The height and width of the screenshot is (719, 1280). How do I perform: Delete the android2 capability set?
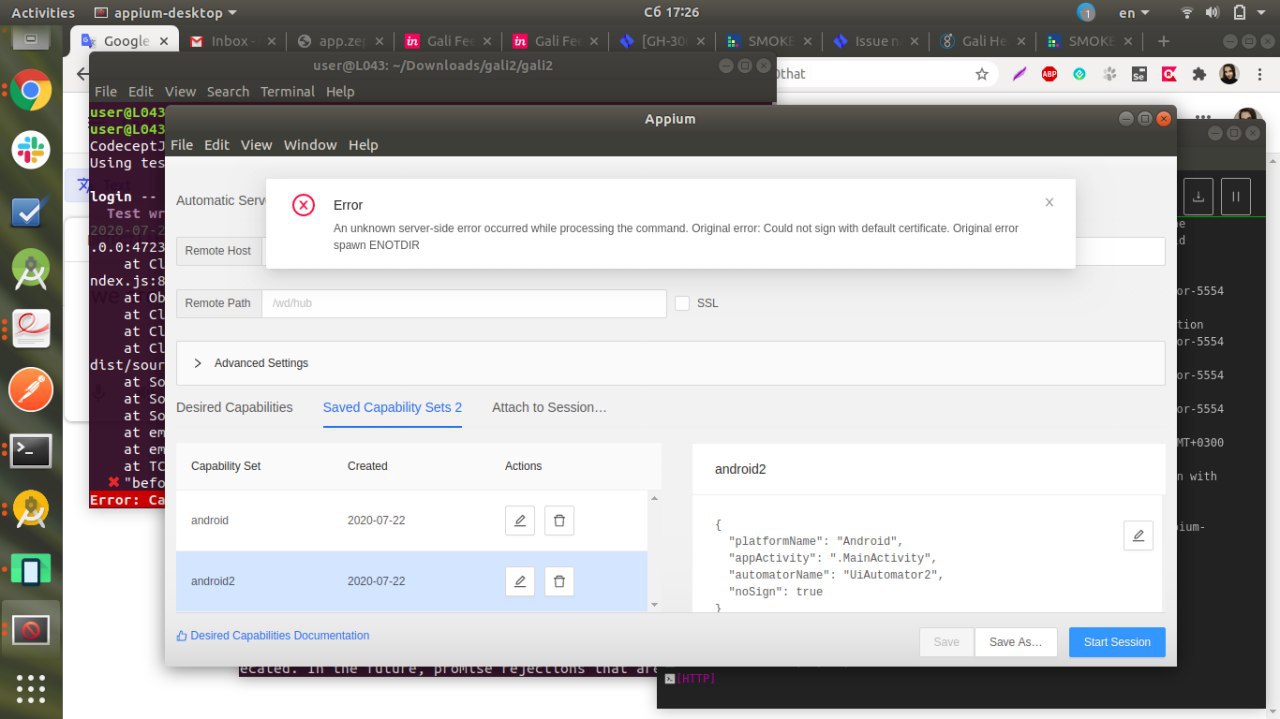click(559, 581)
